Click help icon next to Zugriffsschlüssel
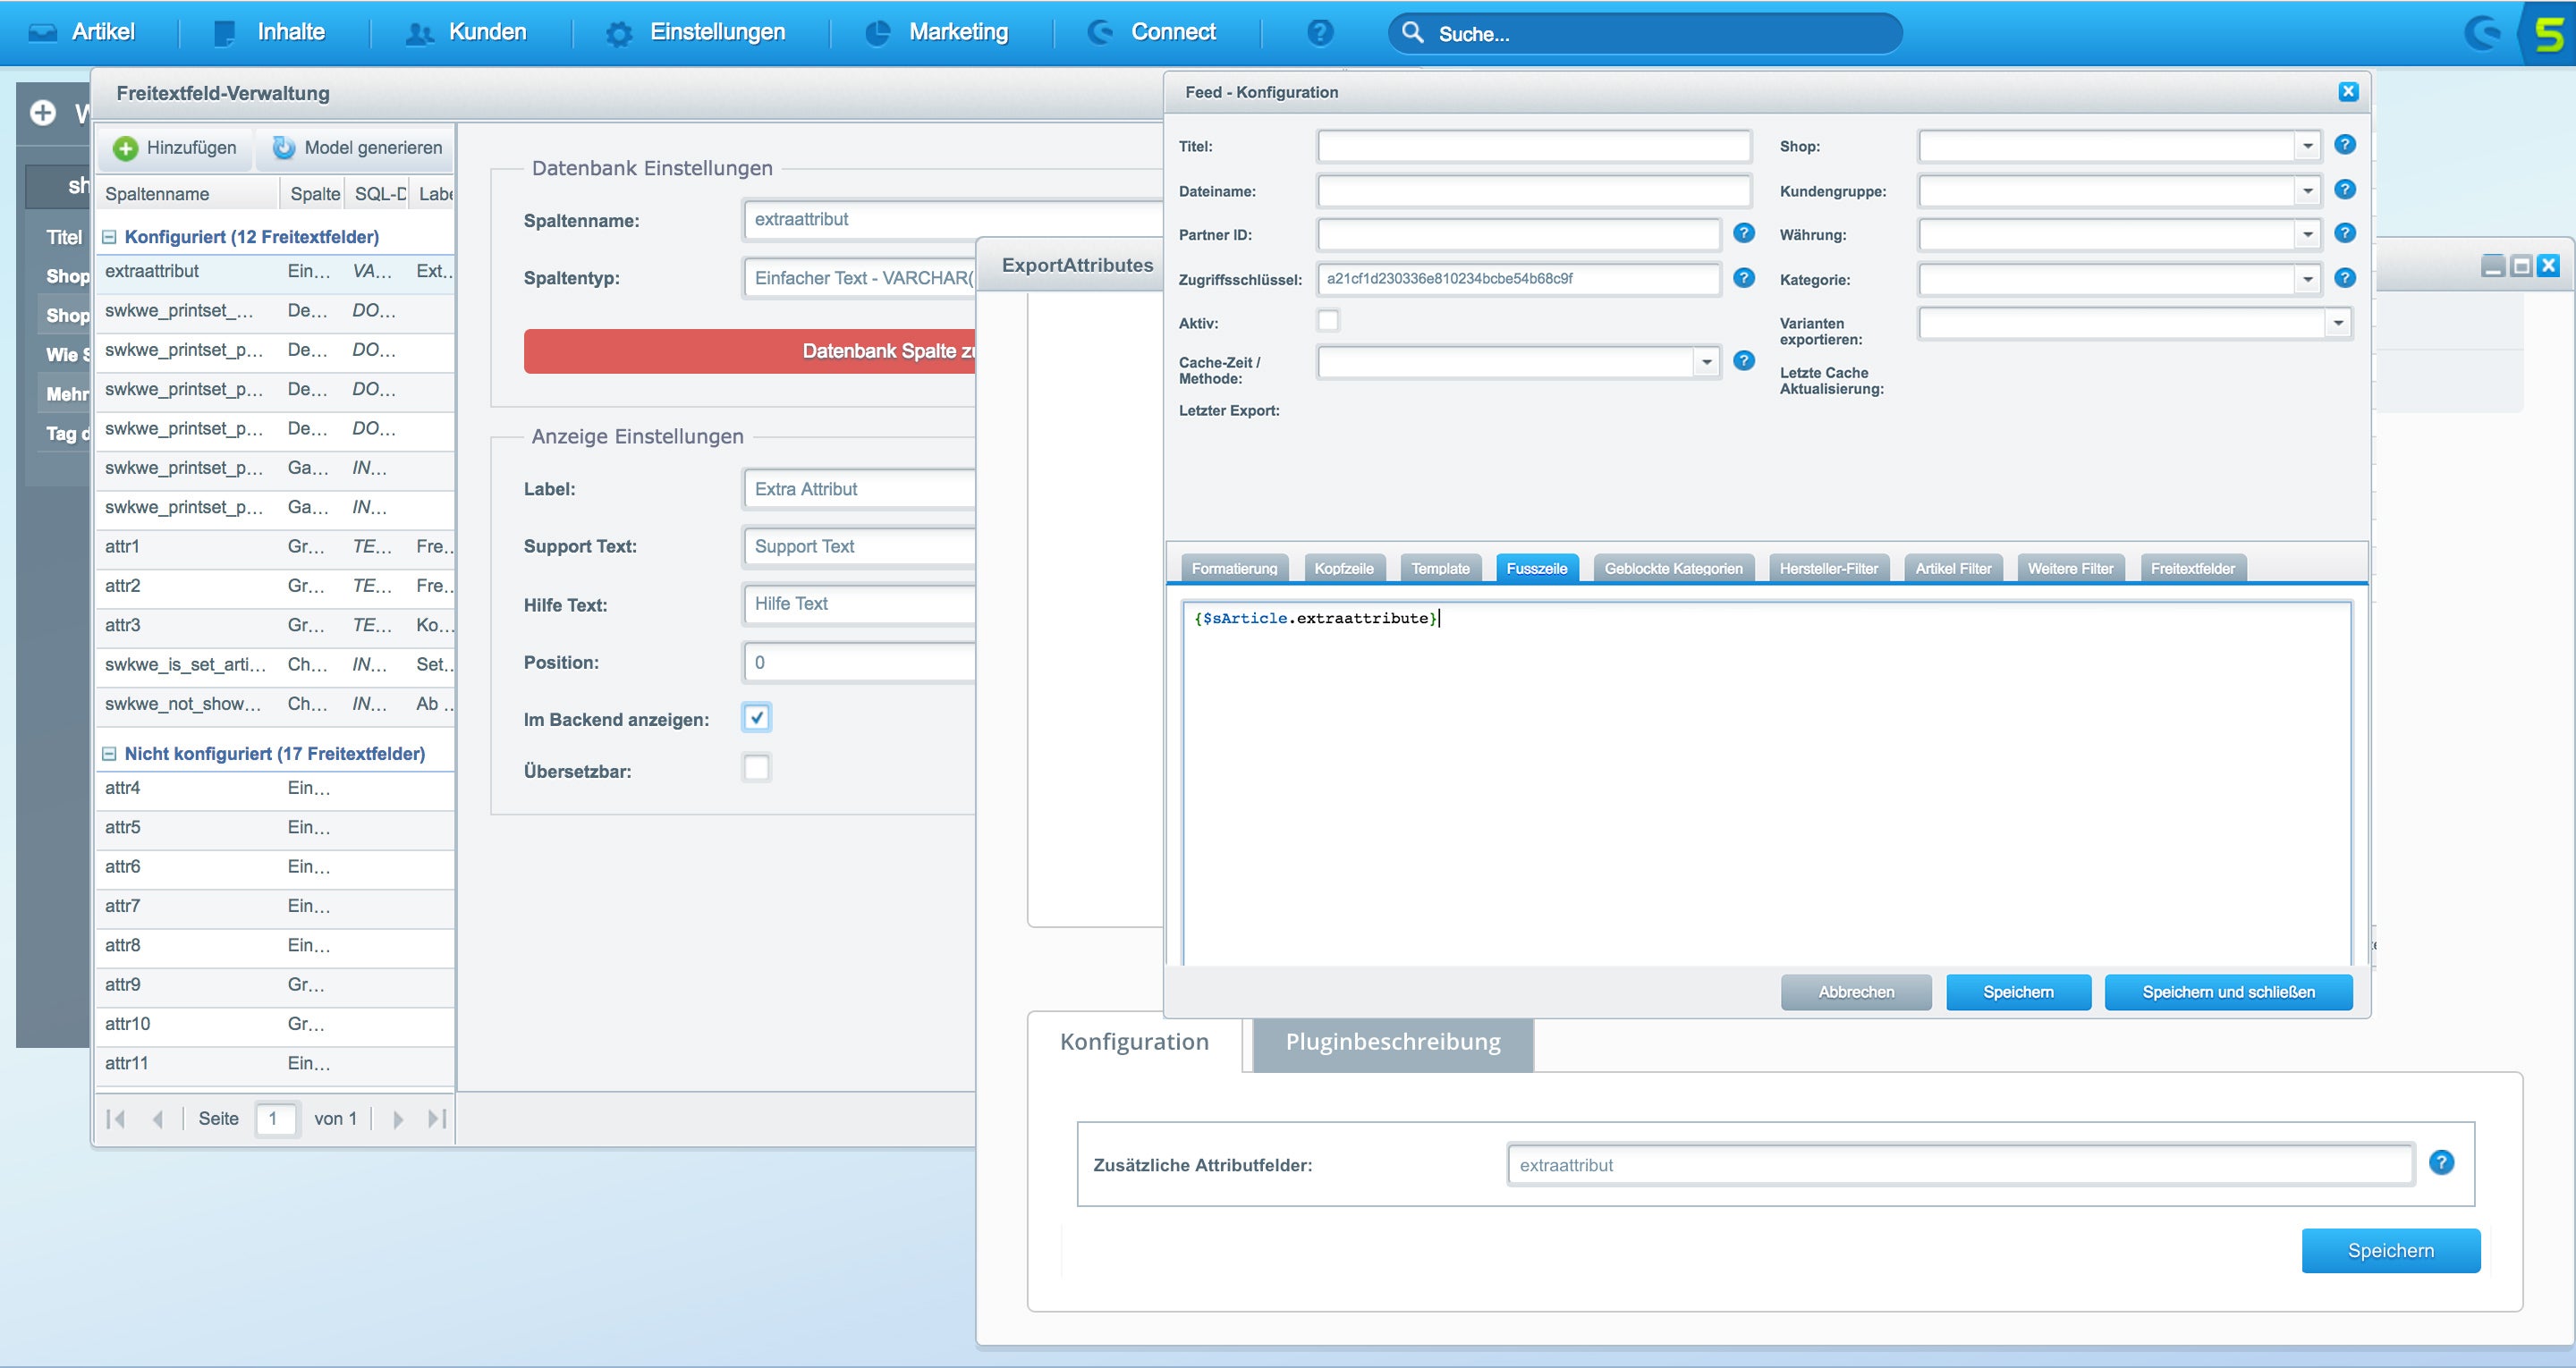Screen dimensions: 2576x1368 [x=1744, y=277]
